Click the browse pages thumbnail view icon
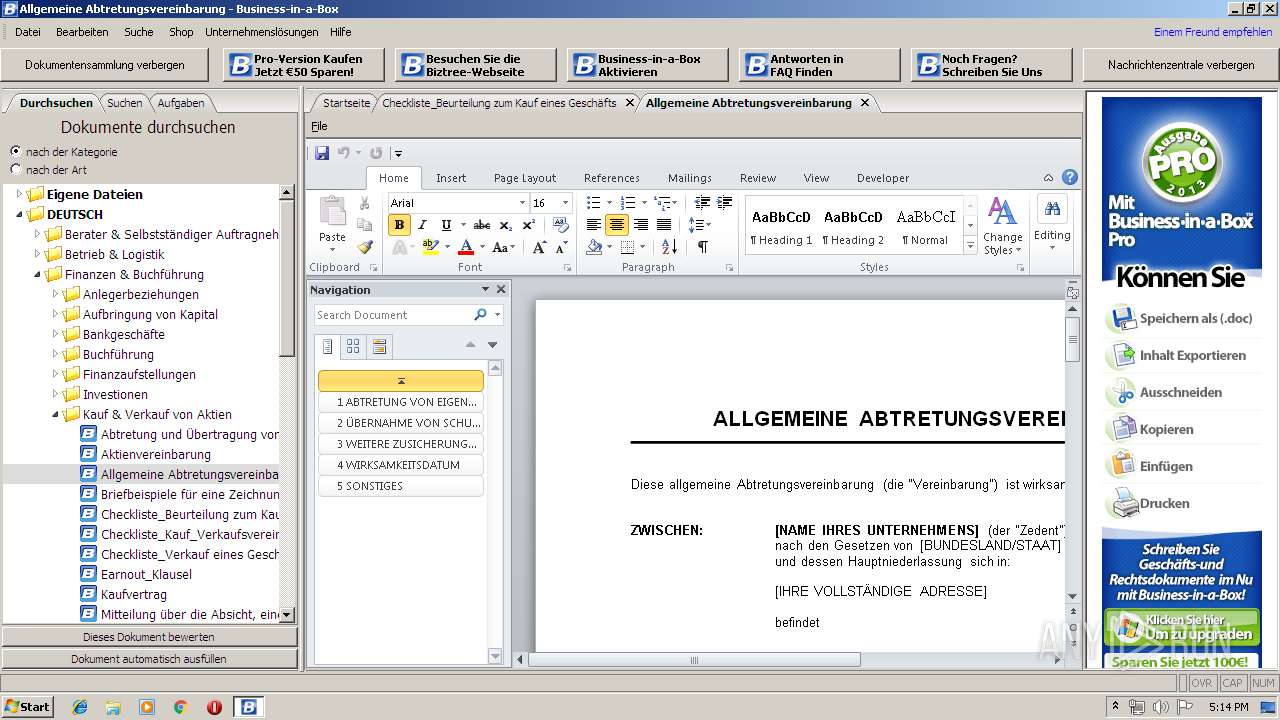Screen dimensions: 1280x720 pyautogui.click(x=353, y=346)
